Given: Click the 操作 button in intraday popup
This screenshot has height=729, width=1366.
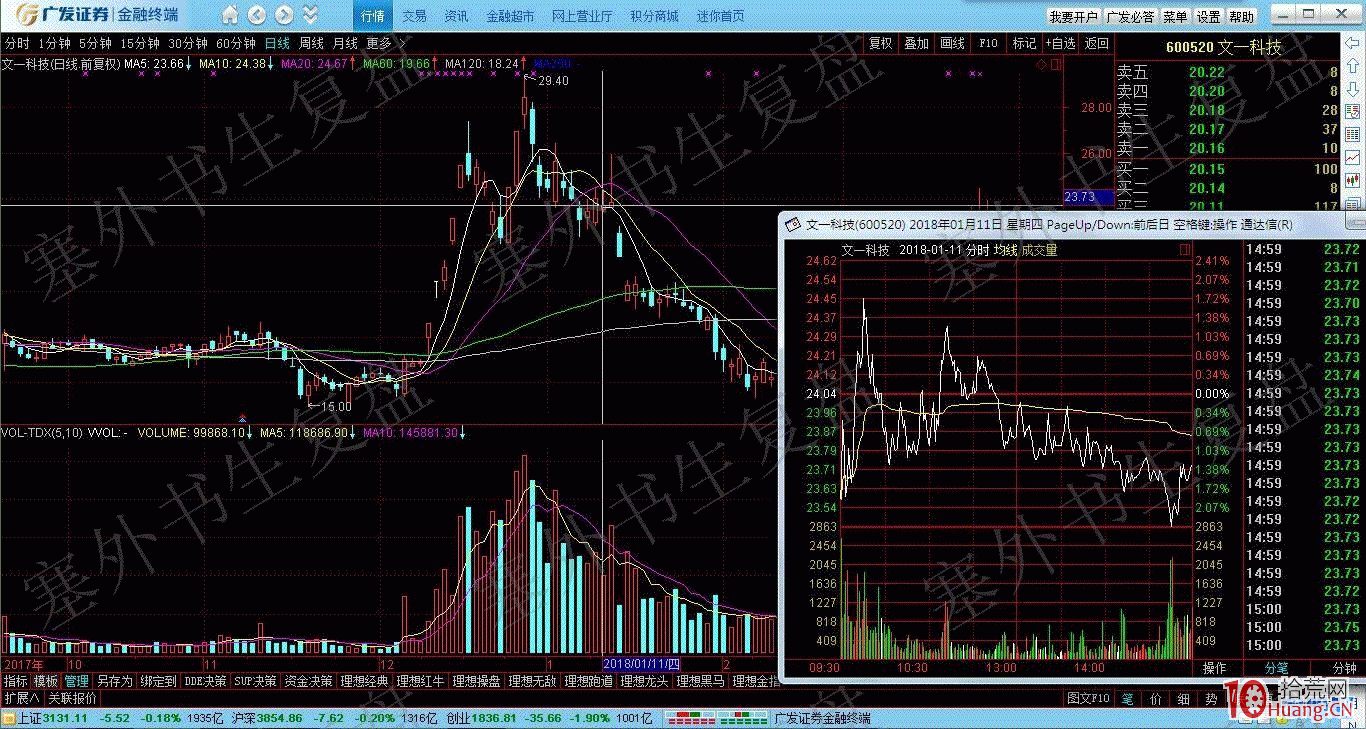Looking at the screenshot, I should 1214,668.
